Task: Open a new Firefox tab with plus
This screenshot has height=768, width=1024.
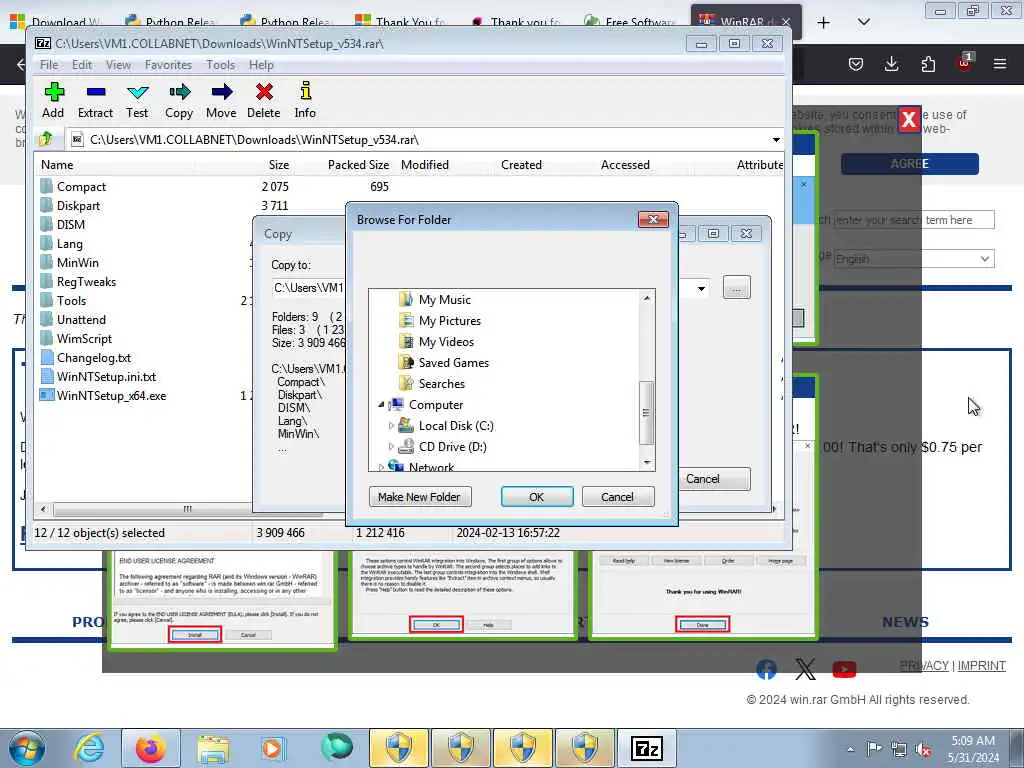Action: coord(824,23)
